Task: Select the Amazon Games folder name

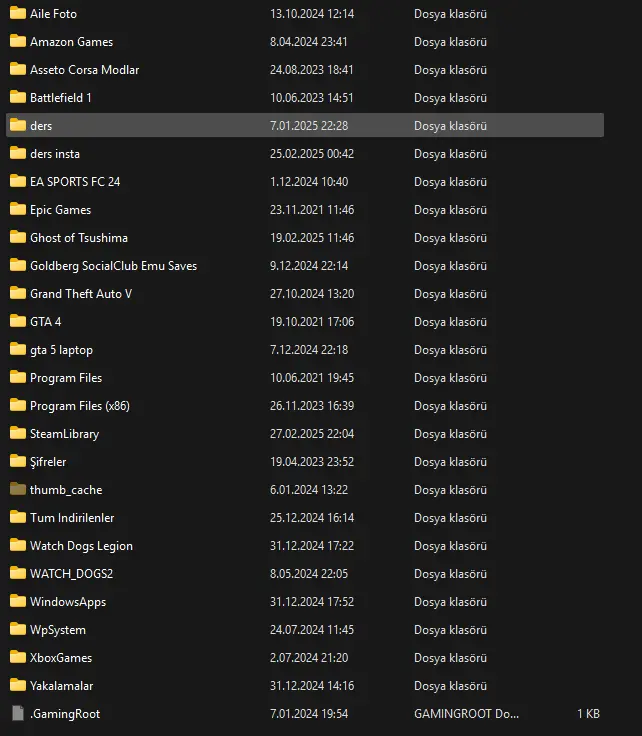Action: 71,42
